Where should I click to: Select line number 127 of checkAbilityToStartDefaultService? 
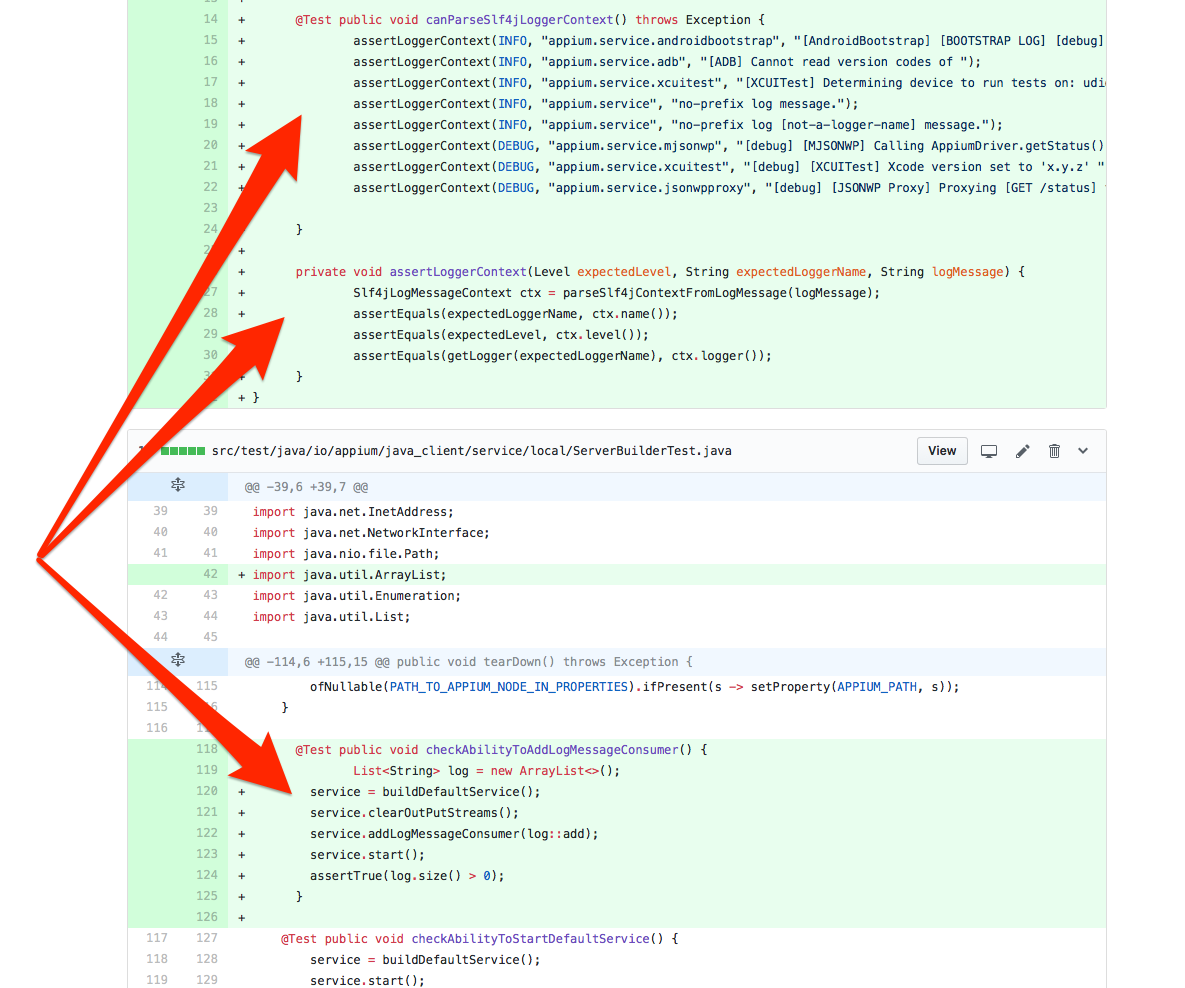(206, 938)
